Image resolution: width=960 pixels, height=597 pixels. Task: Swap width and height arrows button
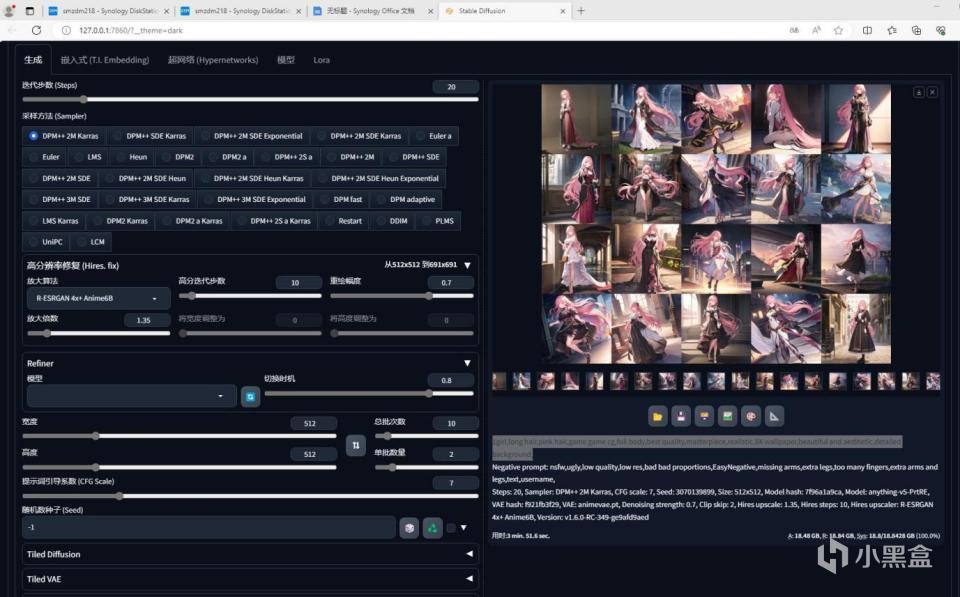tap(355, 446)
